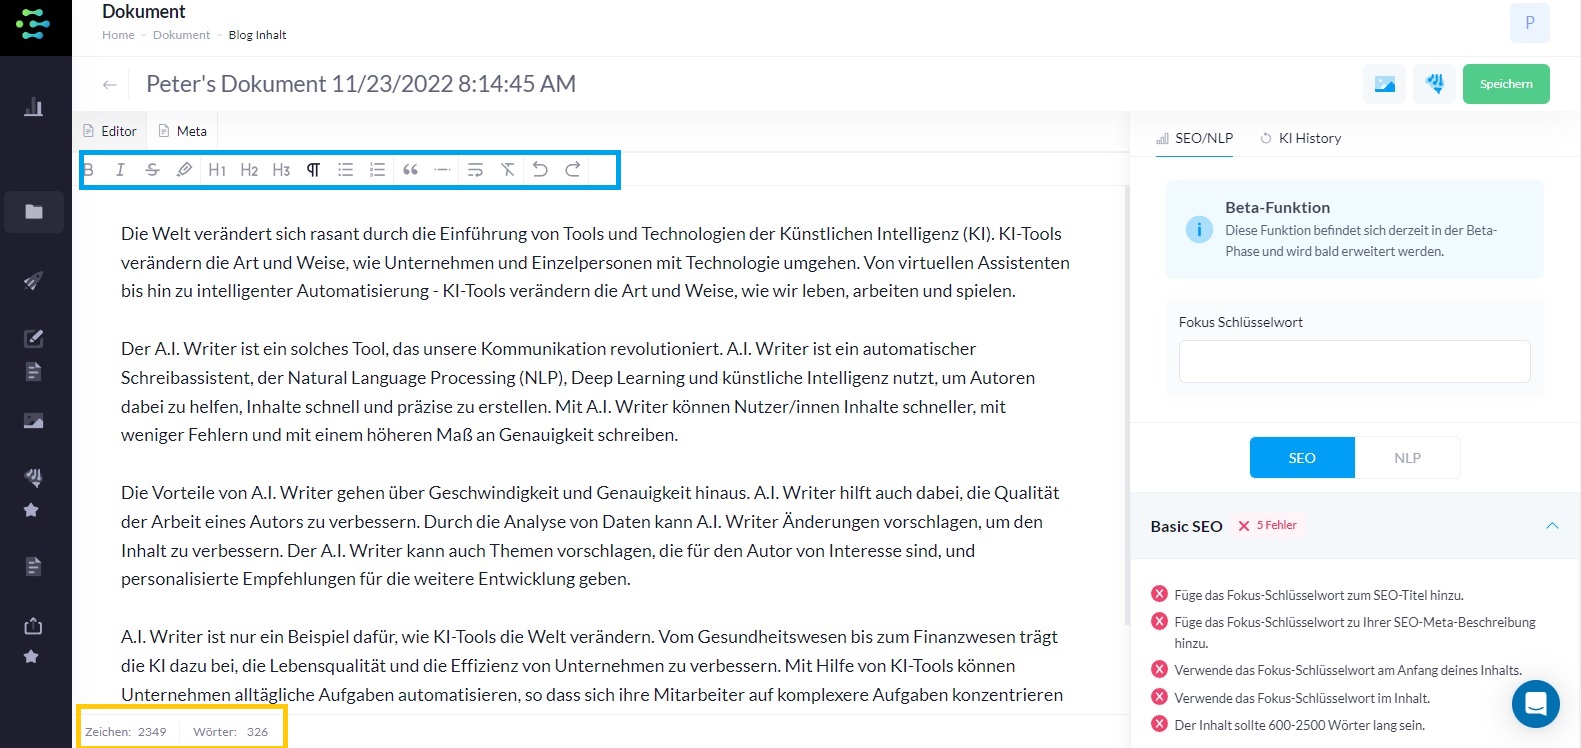Viewport: 1581px width, 748px height.
Task: Open the SEO/NLP tab
Action: pos(1194,138)
